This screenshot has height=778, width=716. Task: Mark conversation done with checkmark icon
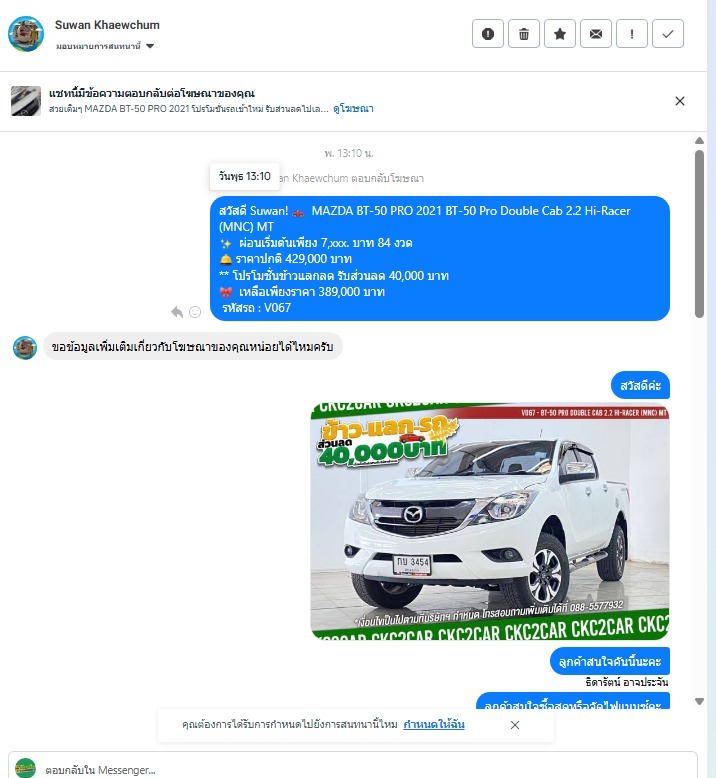click(667, 34)
